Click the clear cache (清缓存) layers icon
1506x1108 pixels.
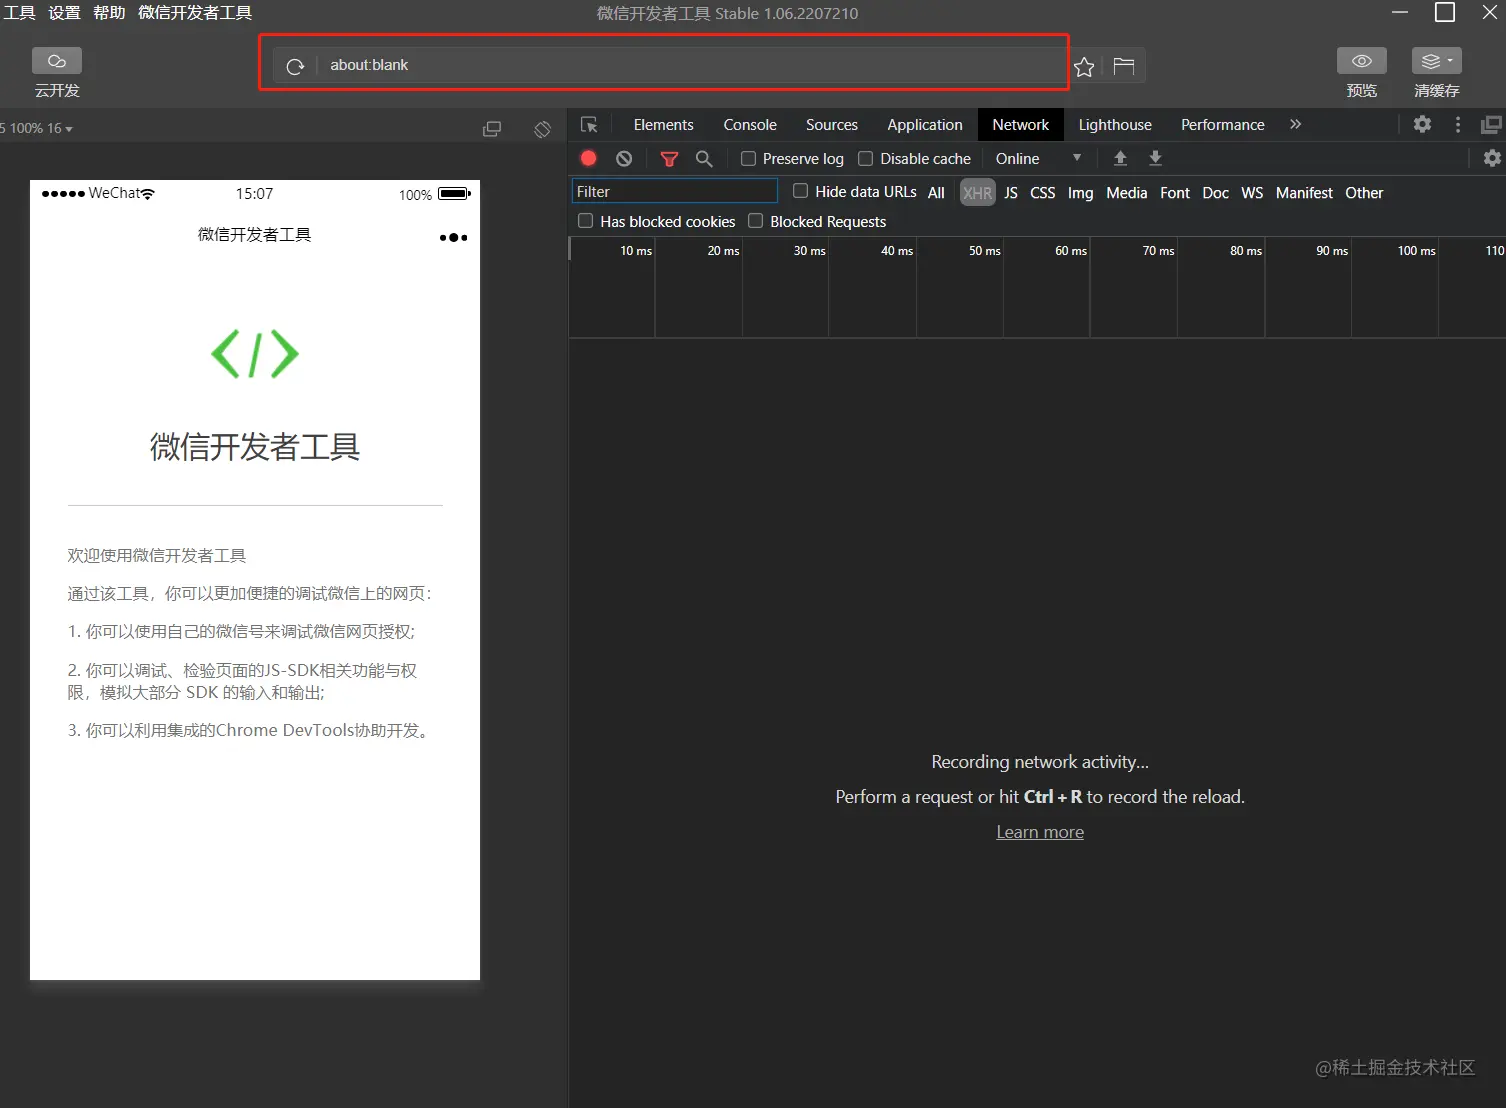pyautogui.click(x=1431, y=61)
